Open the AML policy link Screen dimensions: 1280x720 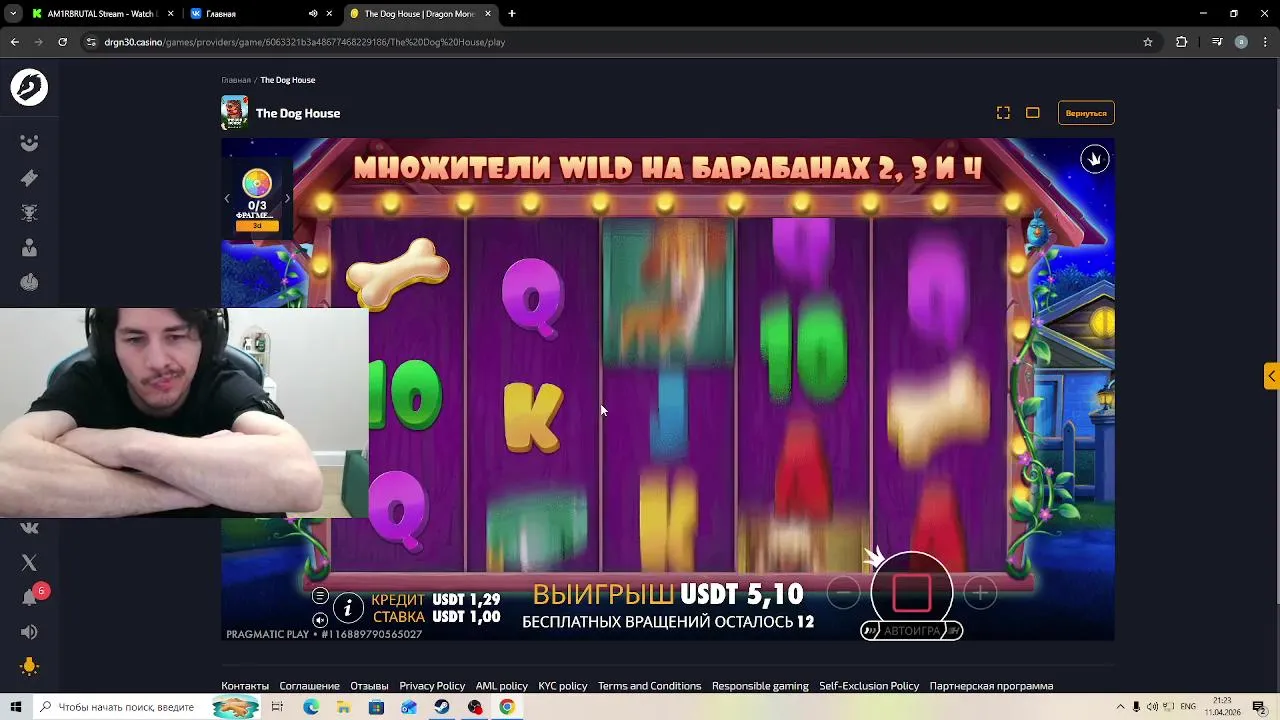coord(502,686)
